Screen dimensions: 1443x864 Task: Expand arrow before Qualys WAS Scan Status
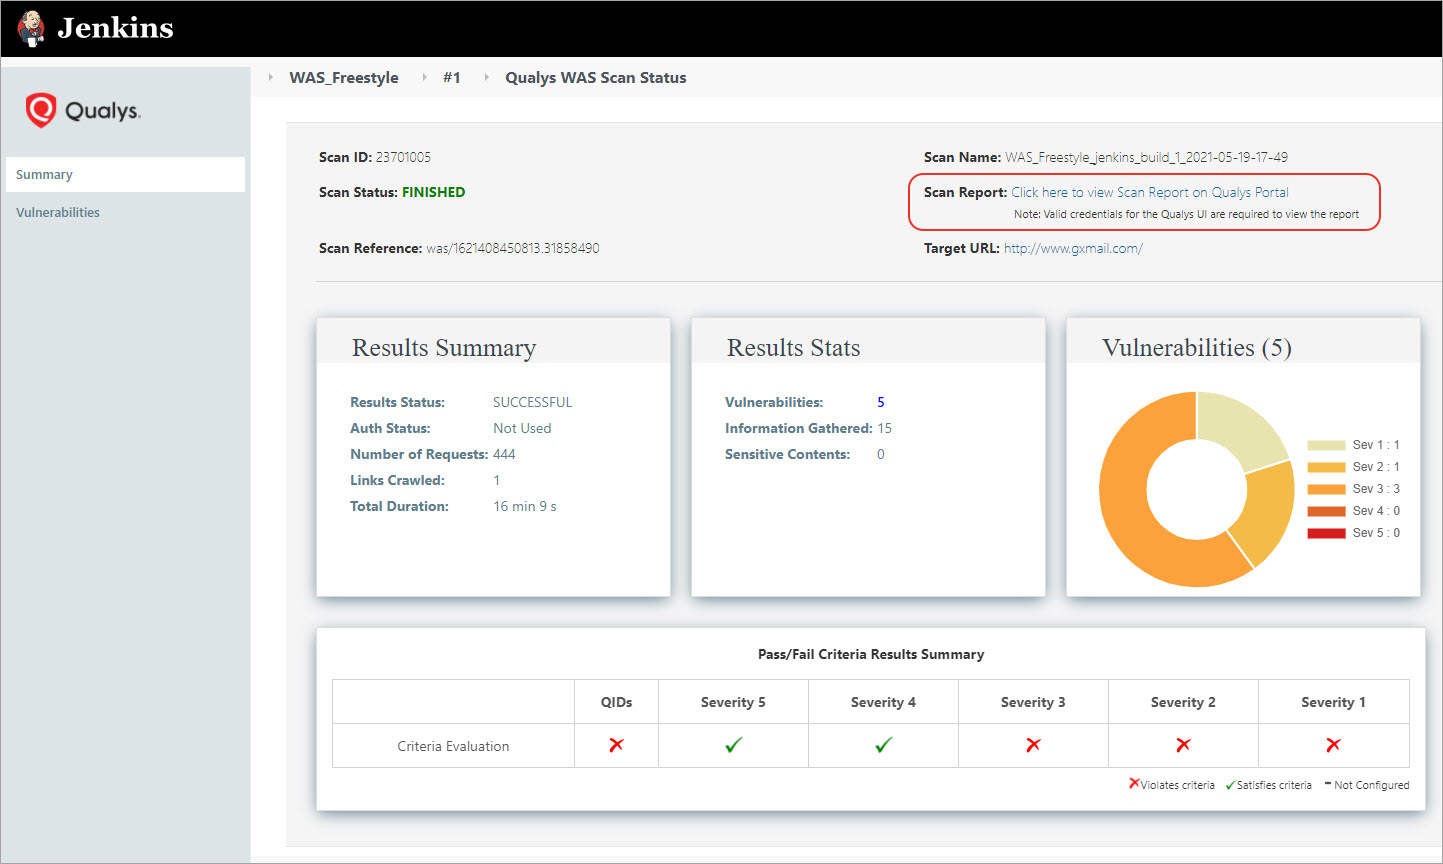point(487,77)
